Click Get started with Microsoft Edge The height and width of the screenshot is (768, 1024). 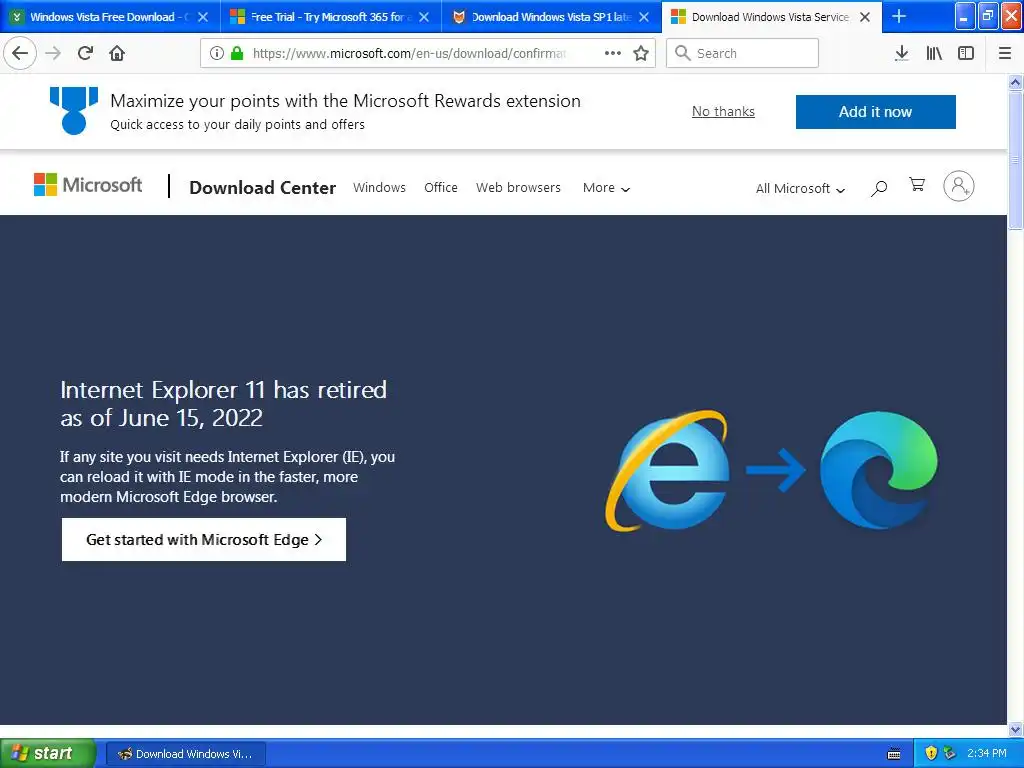pyautogui.click(x=204, y=539)
